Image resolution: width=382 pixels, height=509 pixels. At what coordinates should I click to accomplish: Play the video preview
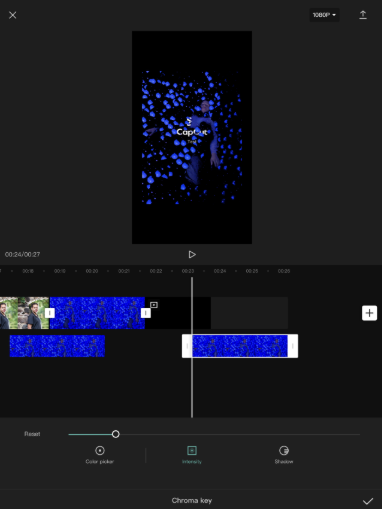click(192, 255)
